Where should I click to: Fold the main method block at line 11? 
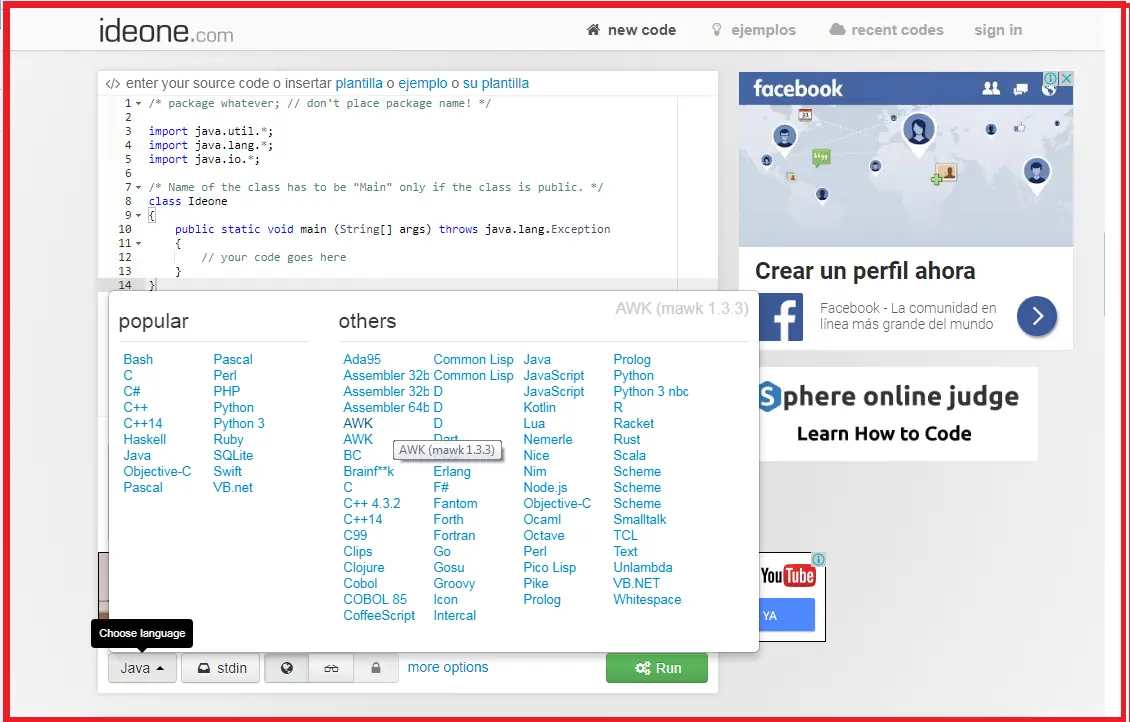pyautogui.click(x=138, y=244)
